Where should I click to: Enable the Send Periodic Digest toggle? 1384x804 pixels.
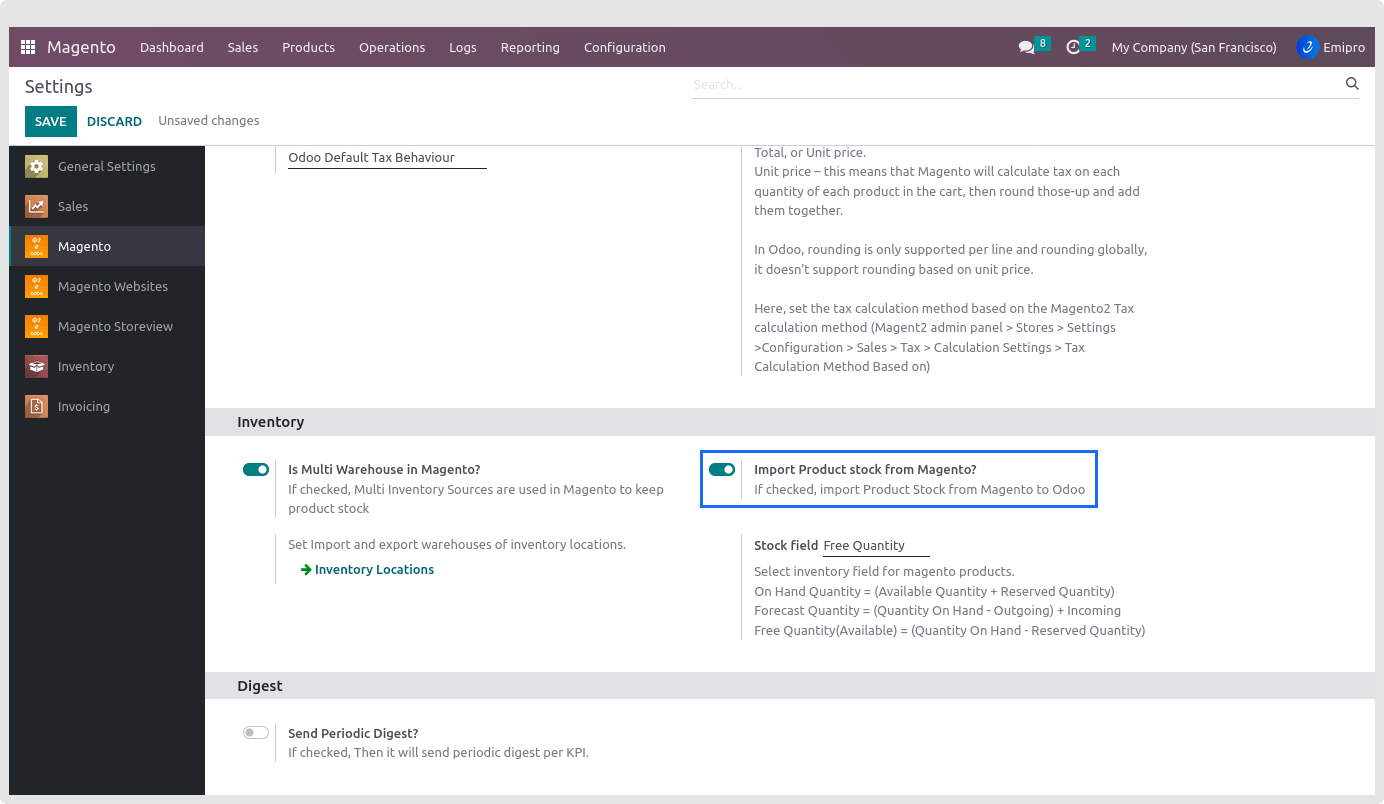coord(256,733)
